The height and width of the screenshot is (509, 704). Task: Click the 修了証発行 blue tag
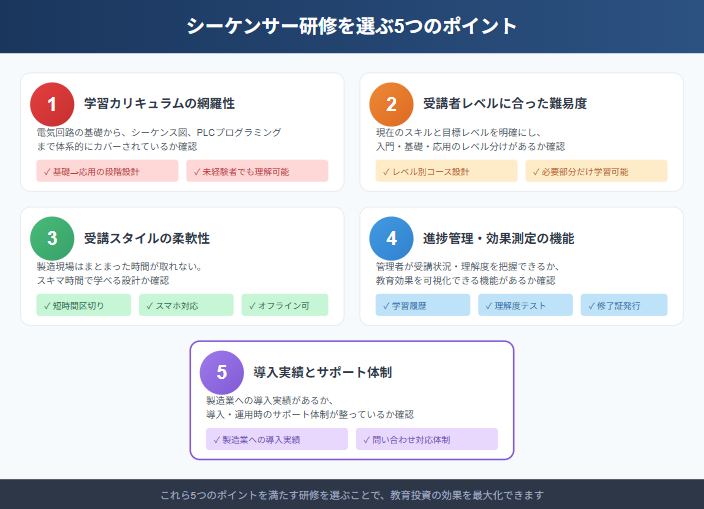(624, 305)
